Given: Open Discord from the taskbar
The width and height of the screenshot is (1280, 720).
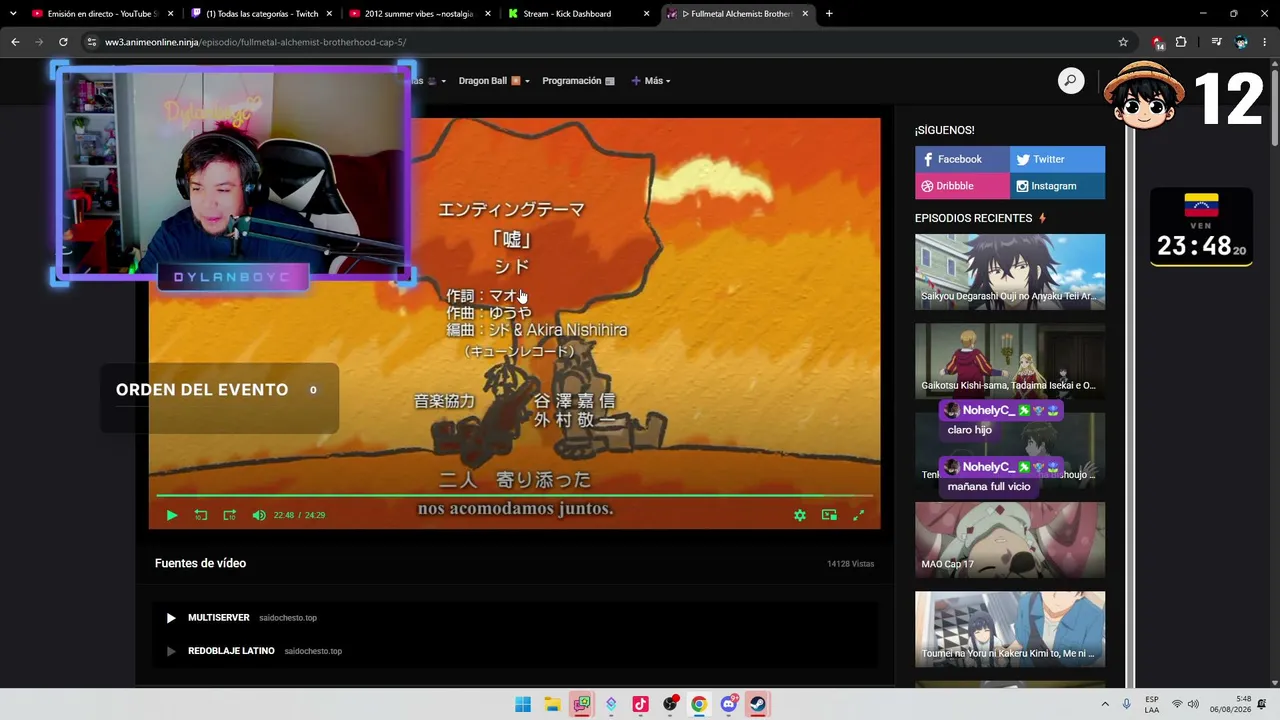Looking at the screenshot, I should coord(729,705).
